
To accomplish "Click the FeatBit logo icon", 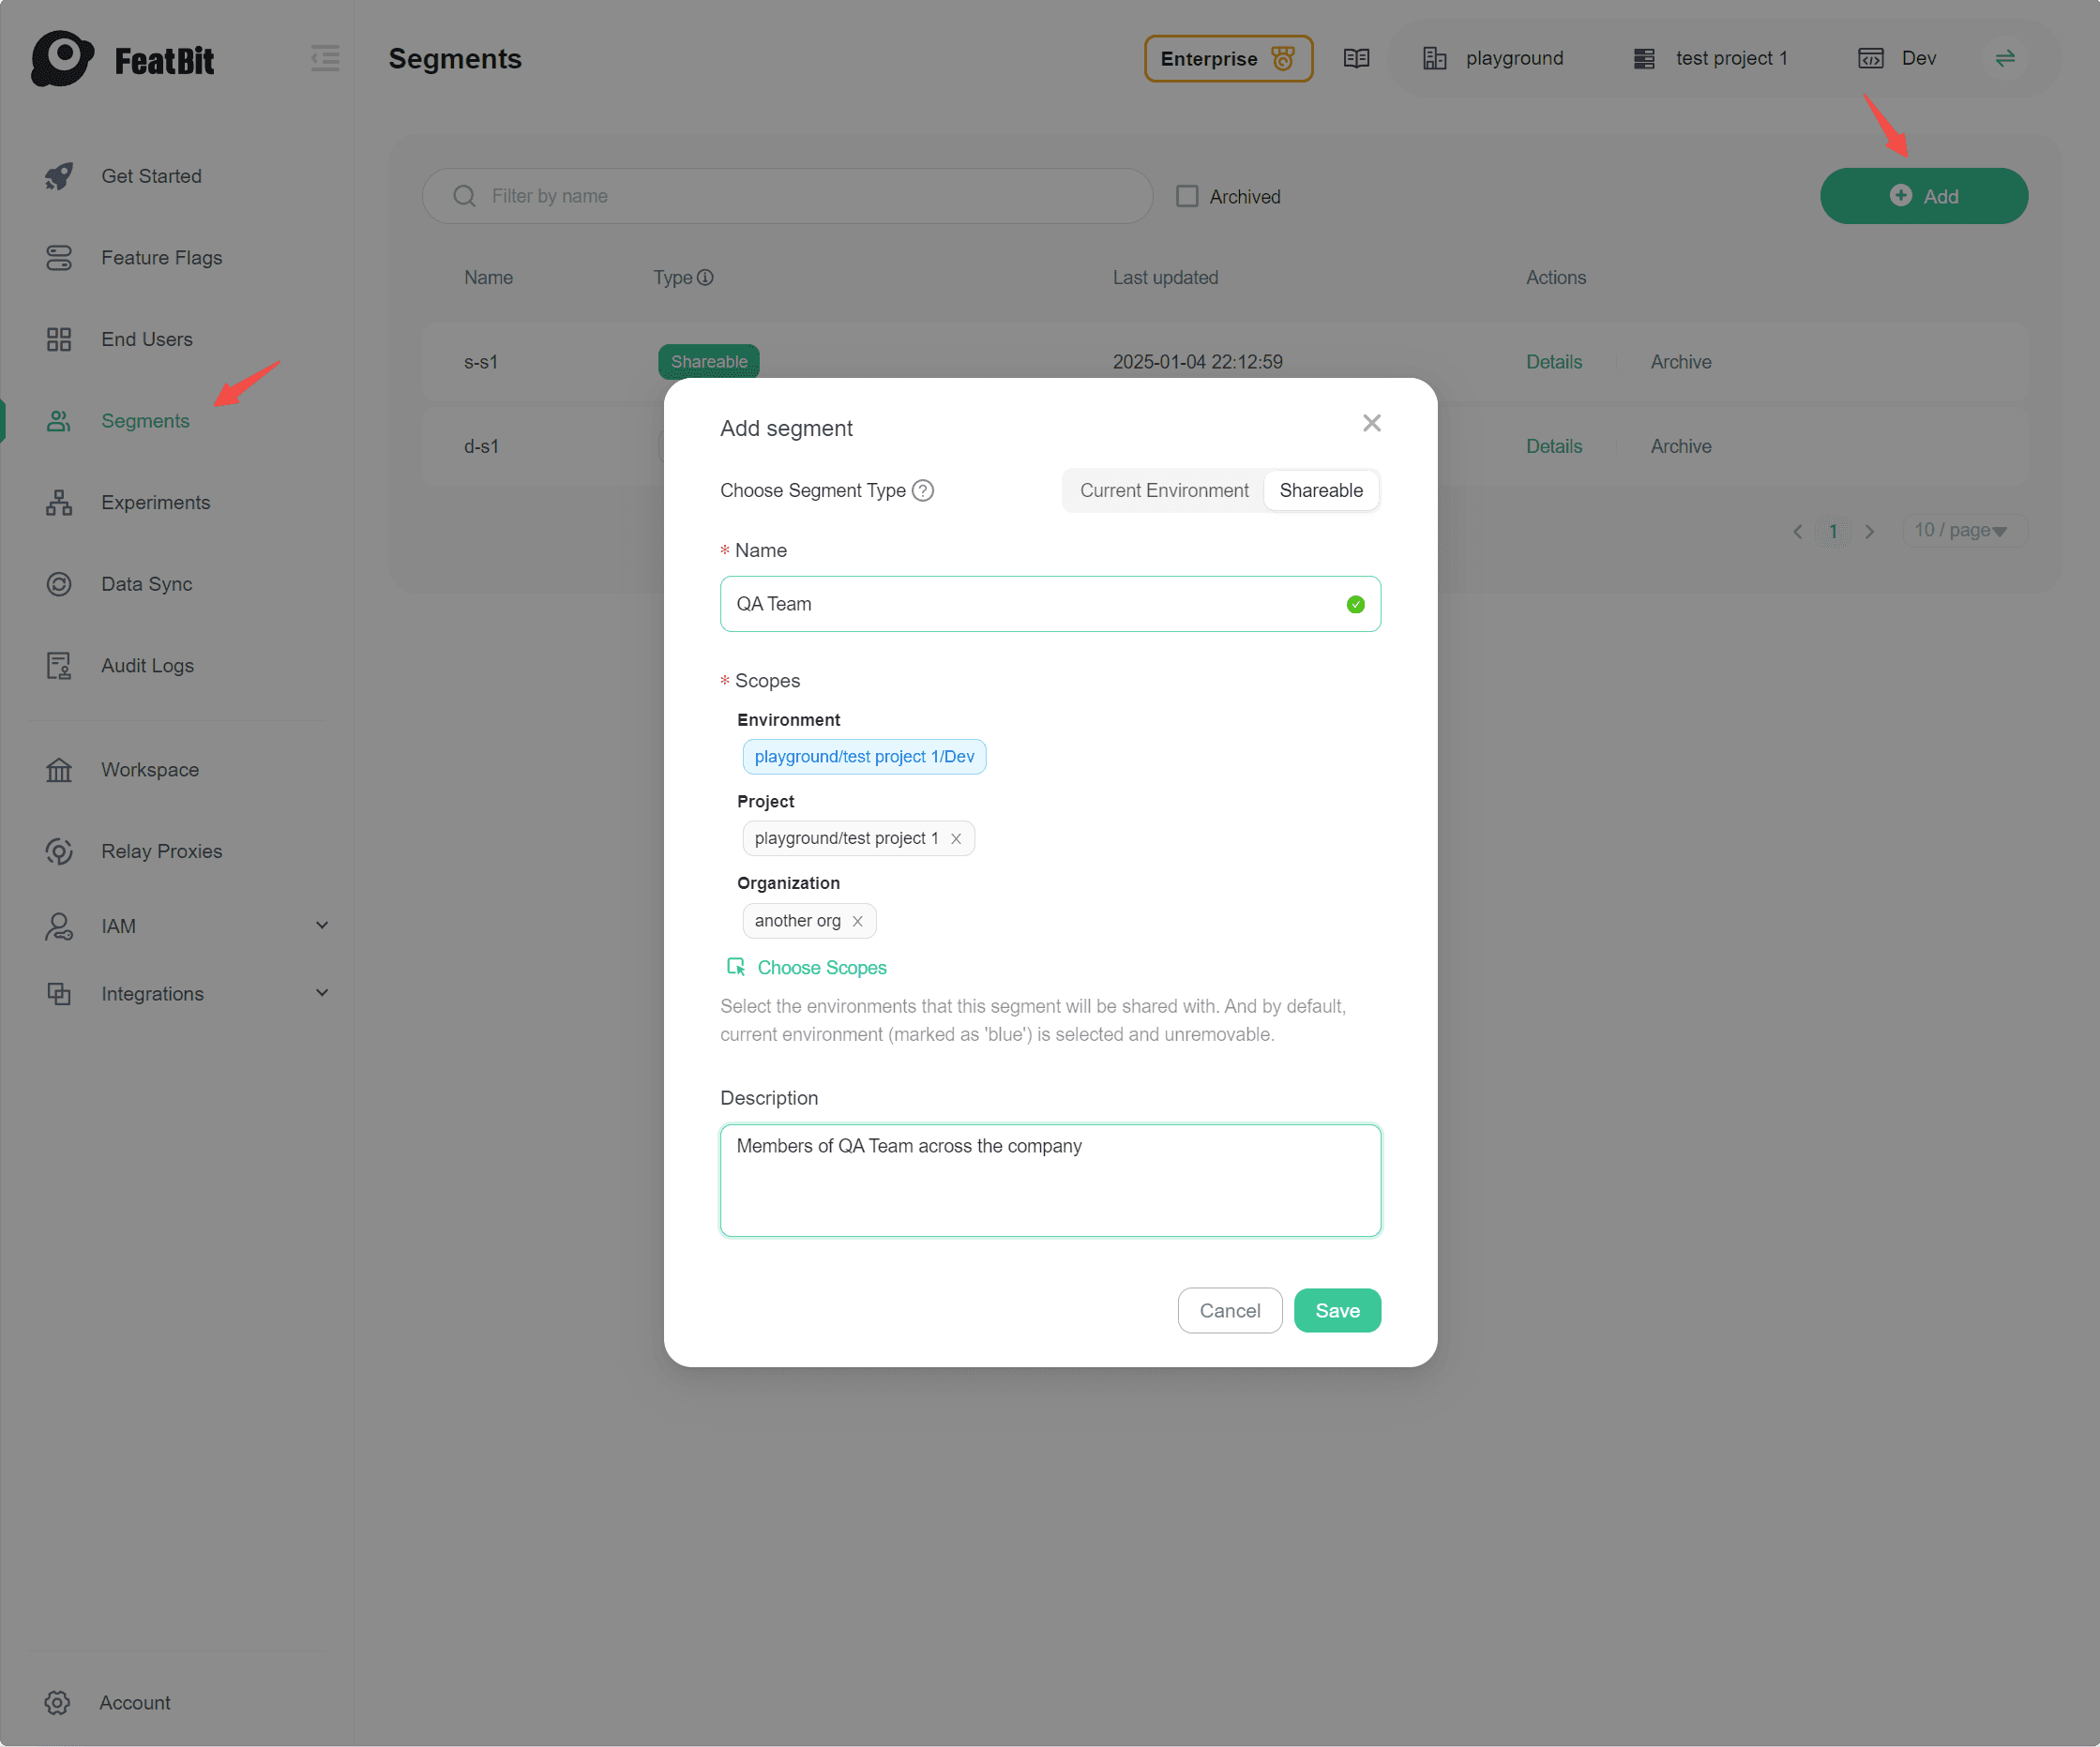I will coord(62,58).
